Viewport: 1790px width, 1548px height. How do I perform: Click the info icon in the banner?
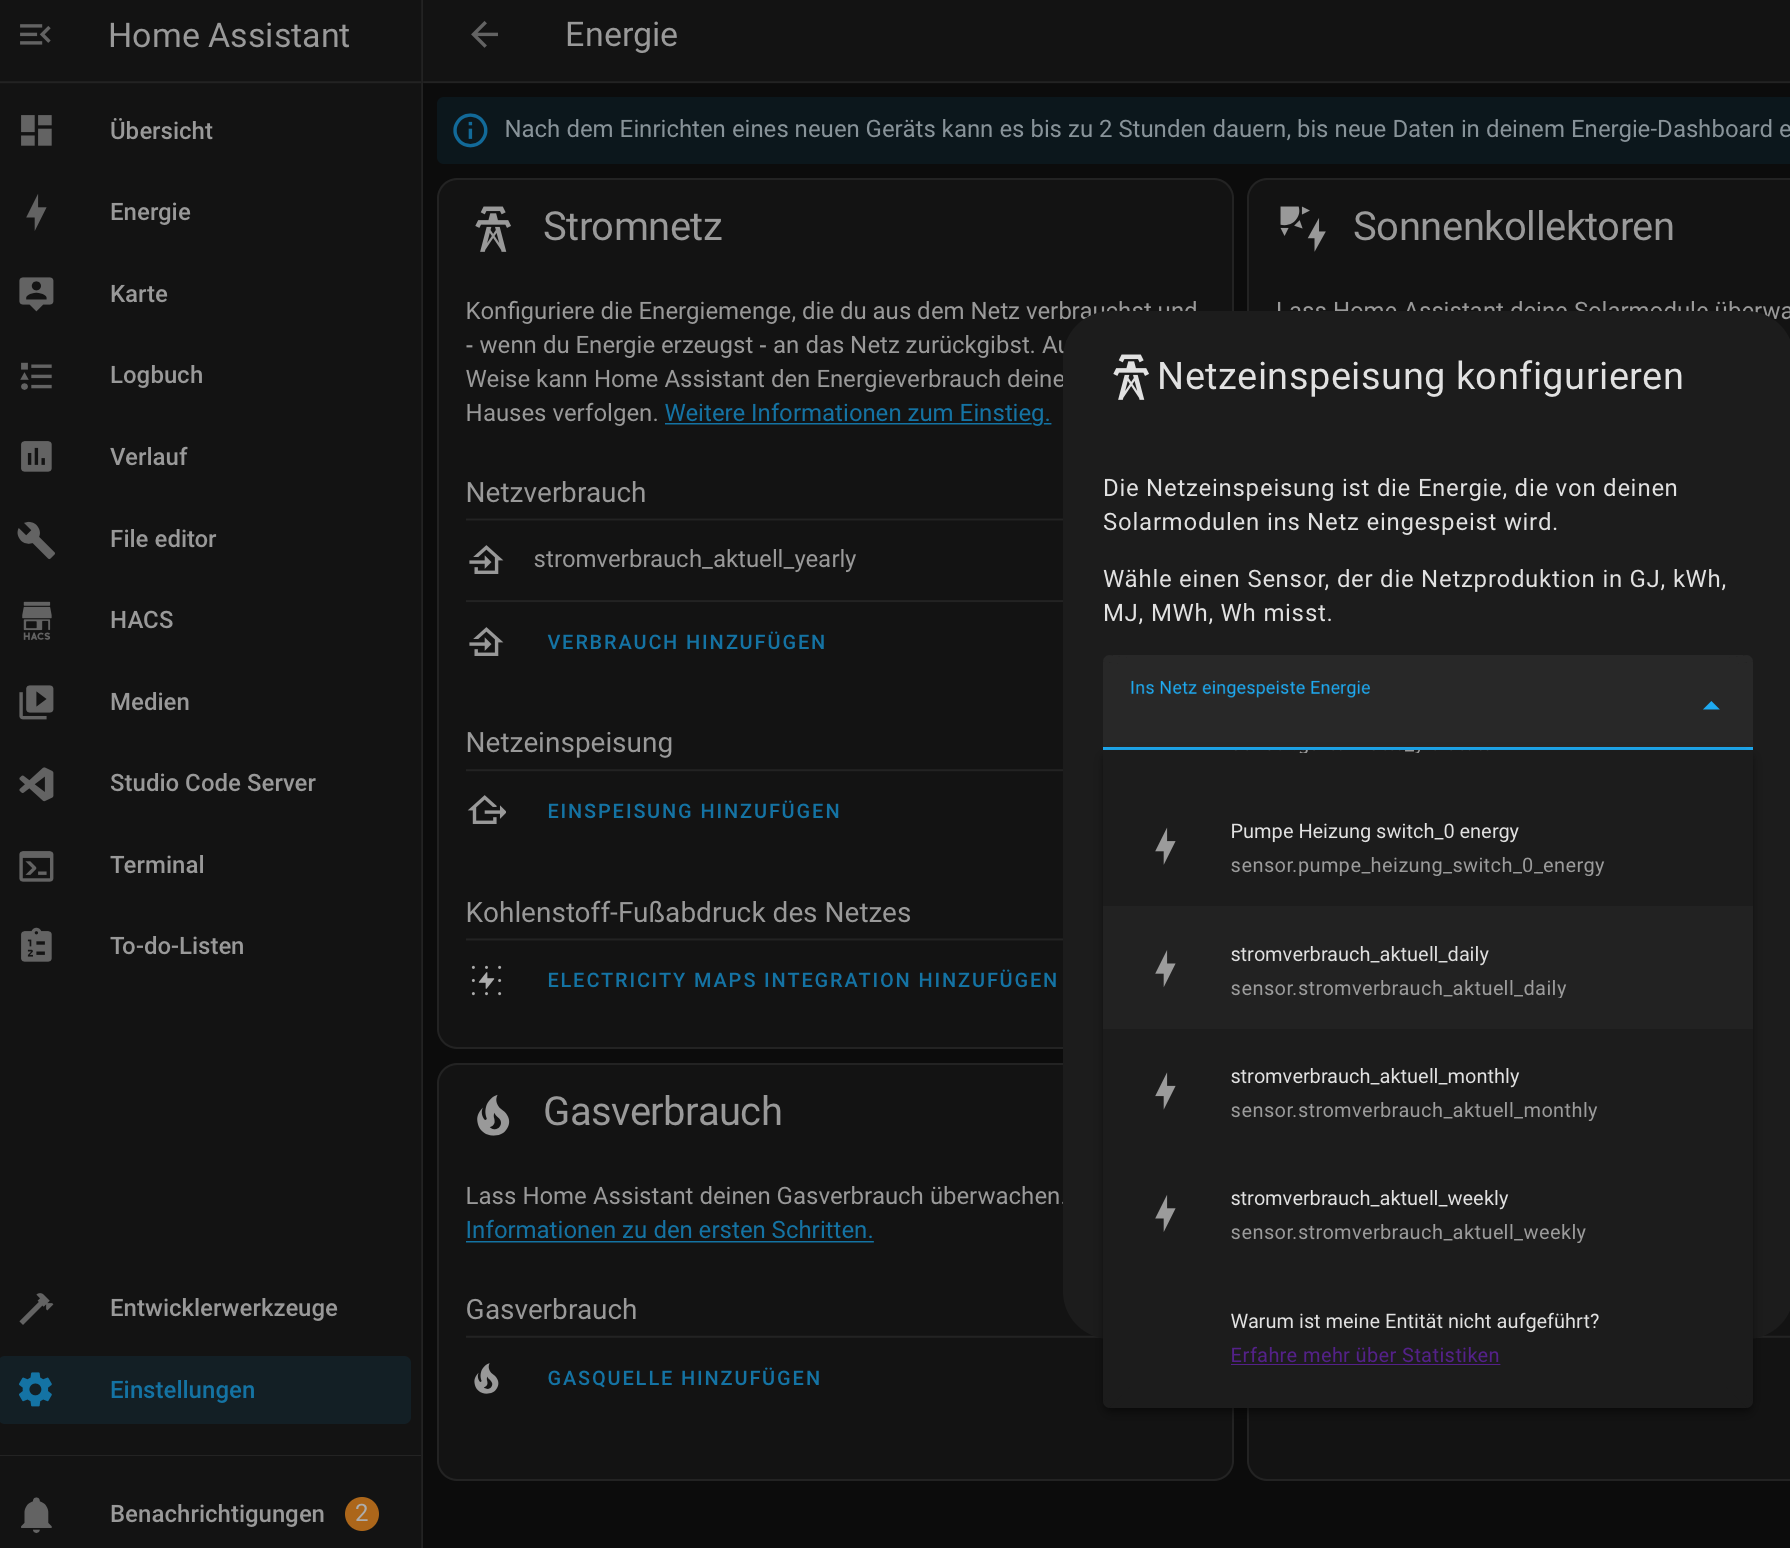tap(470, 130)
